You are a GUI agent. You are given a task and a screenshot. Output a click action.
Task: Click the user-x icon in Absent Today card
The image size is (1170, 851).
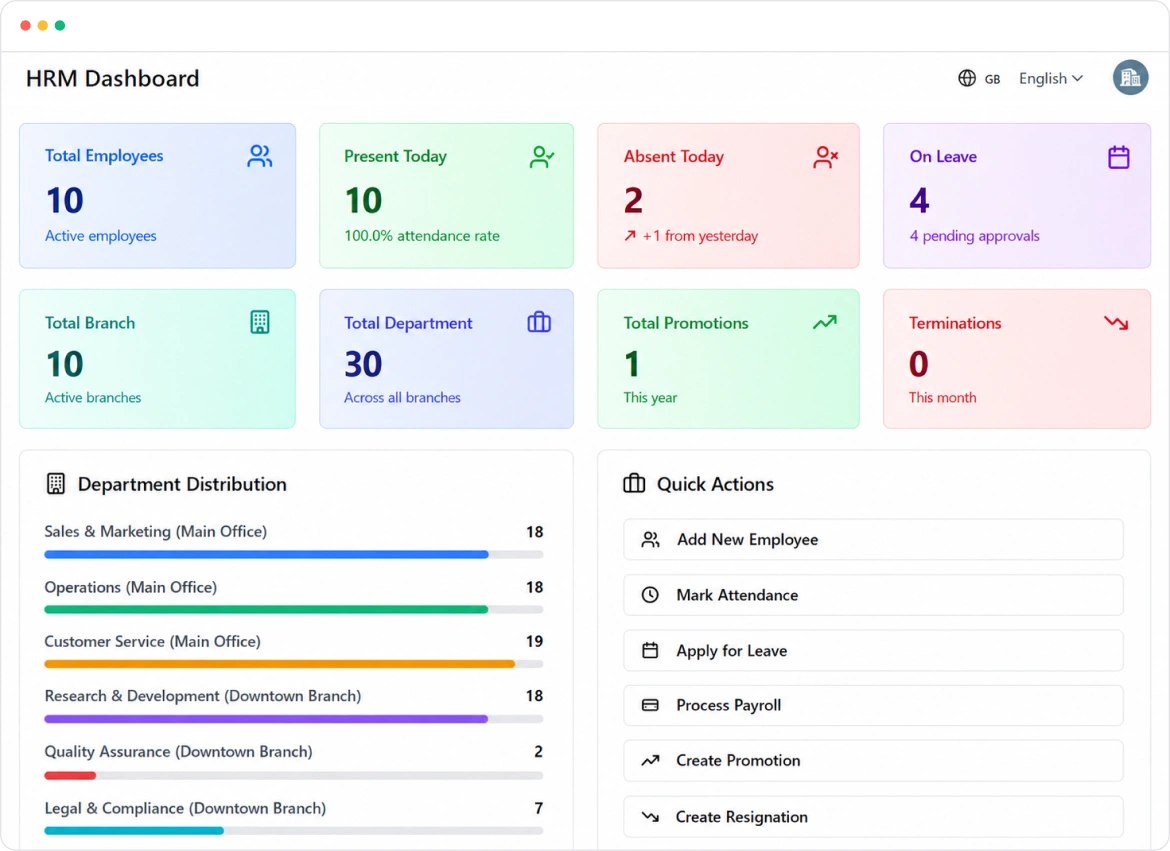(825, 157)
